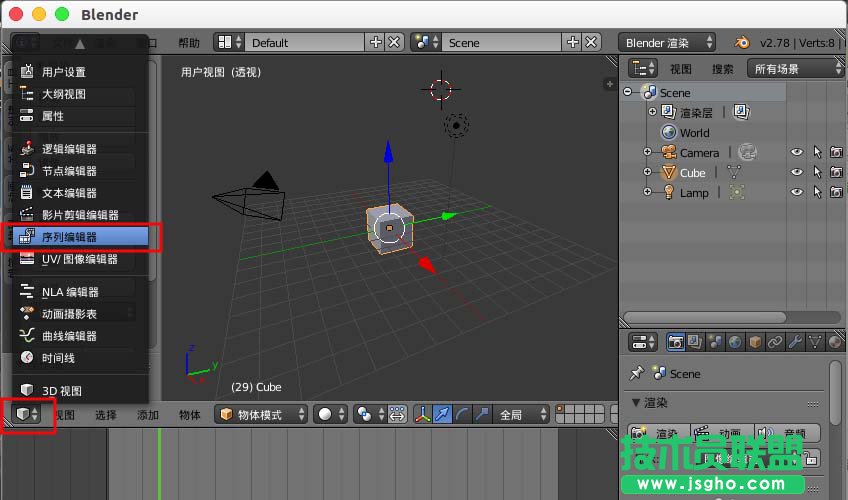Switch to 逻辑编辑器
The height and width of the screenshot is (500, 848).
click(x=80, y=149)
